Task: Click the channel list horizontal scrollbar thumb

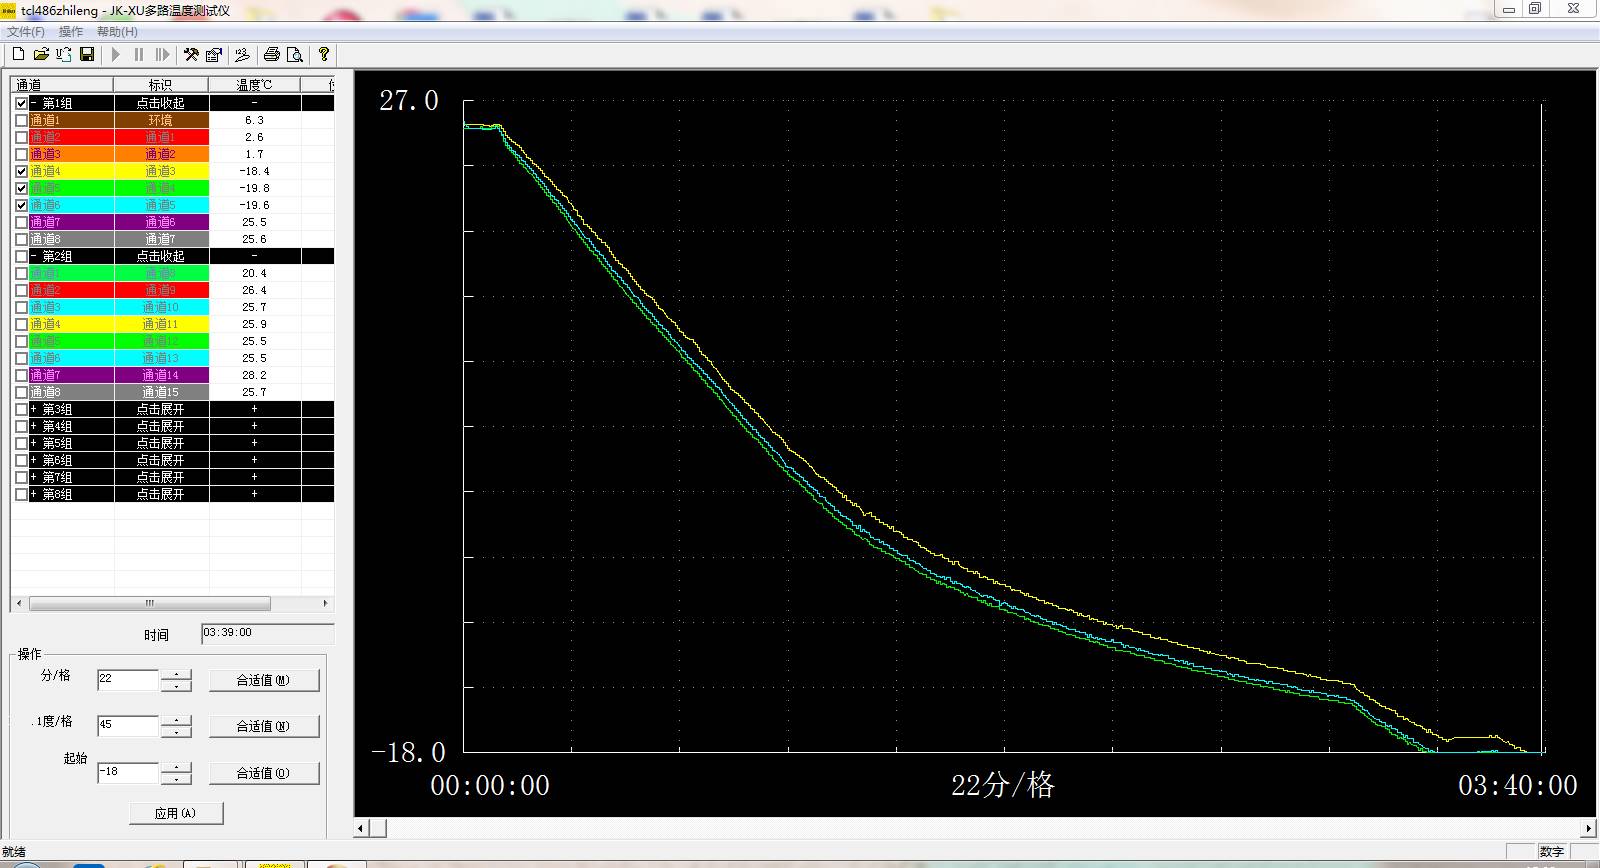Action: pyautogui.click(x=150, y=604)
